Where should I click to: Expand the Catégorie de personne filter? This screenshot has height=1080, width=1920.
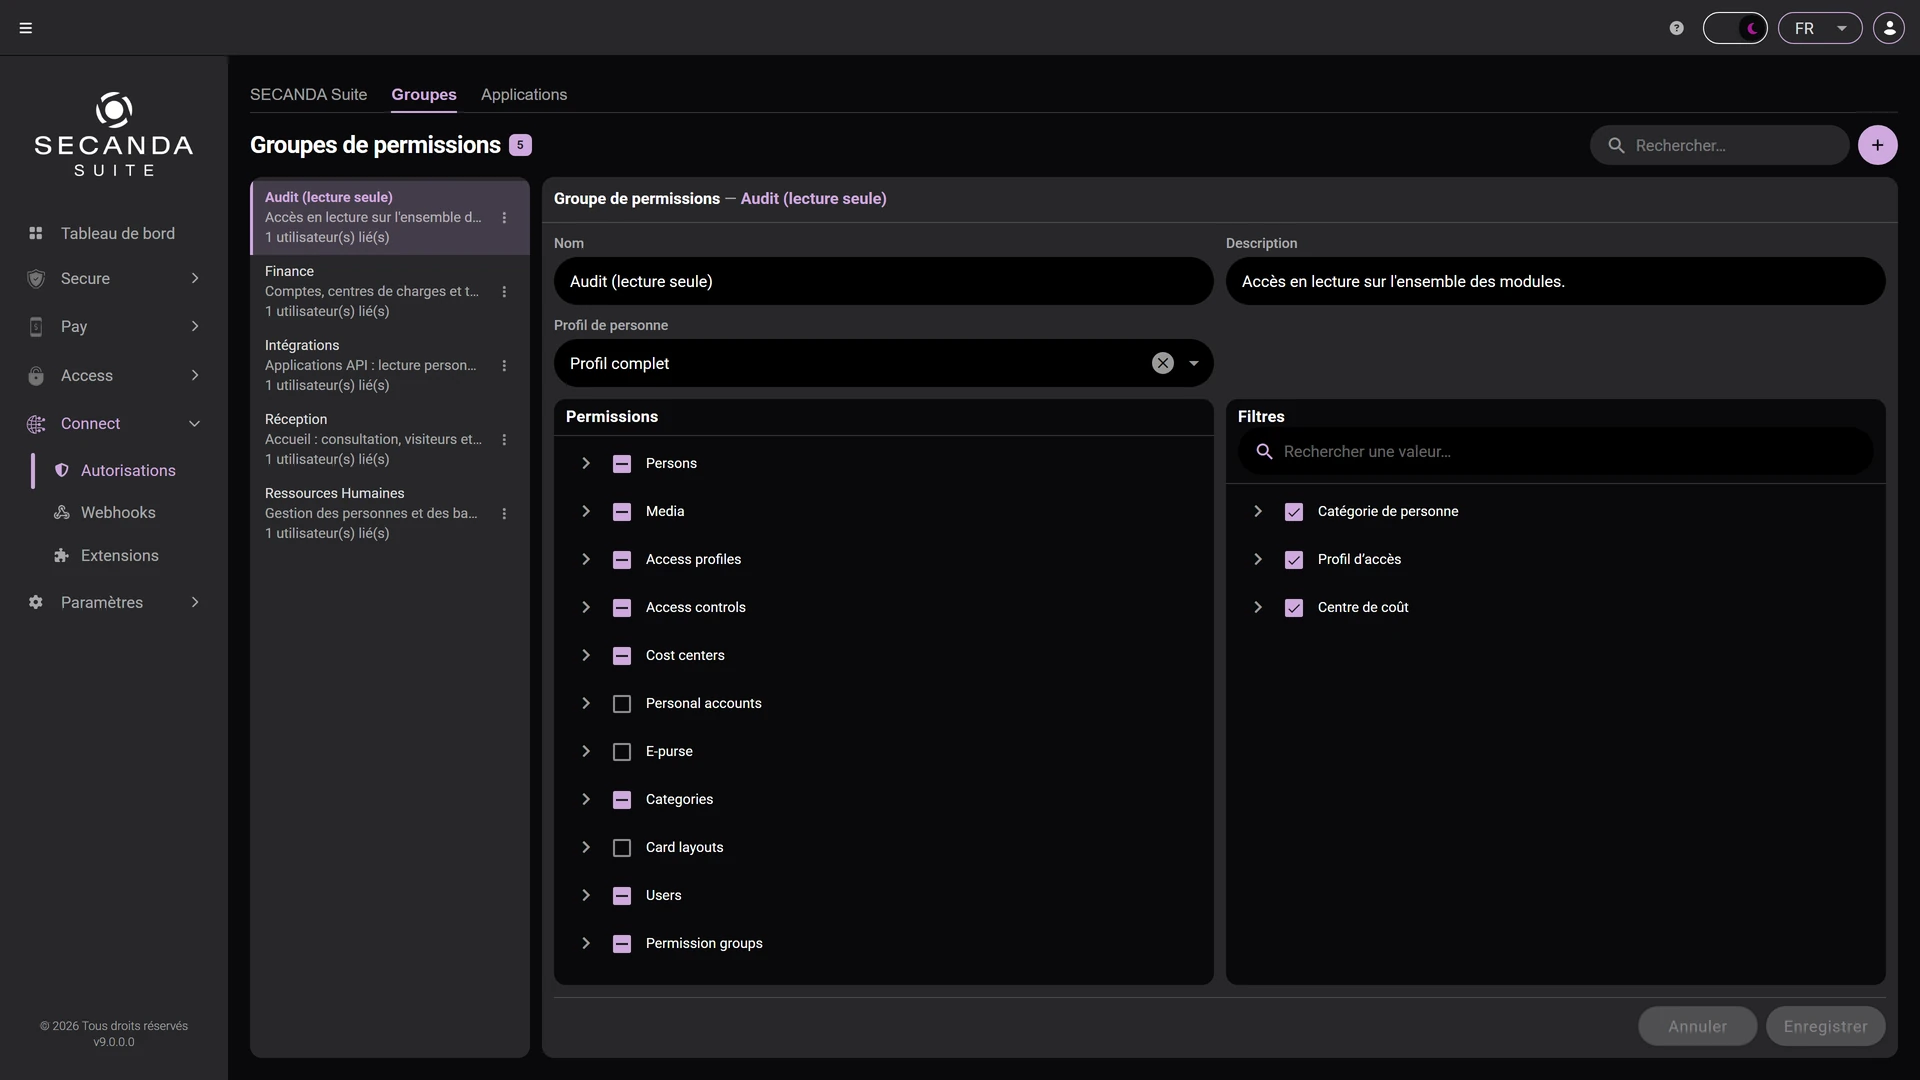[x=1258, y=512]
